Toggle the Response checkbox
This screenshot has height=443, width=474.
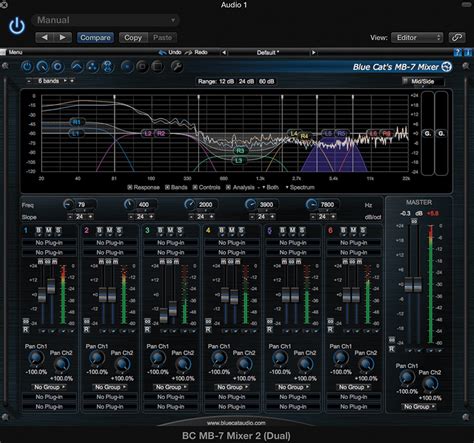tap(130, 187)
